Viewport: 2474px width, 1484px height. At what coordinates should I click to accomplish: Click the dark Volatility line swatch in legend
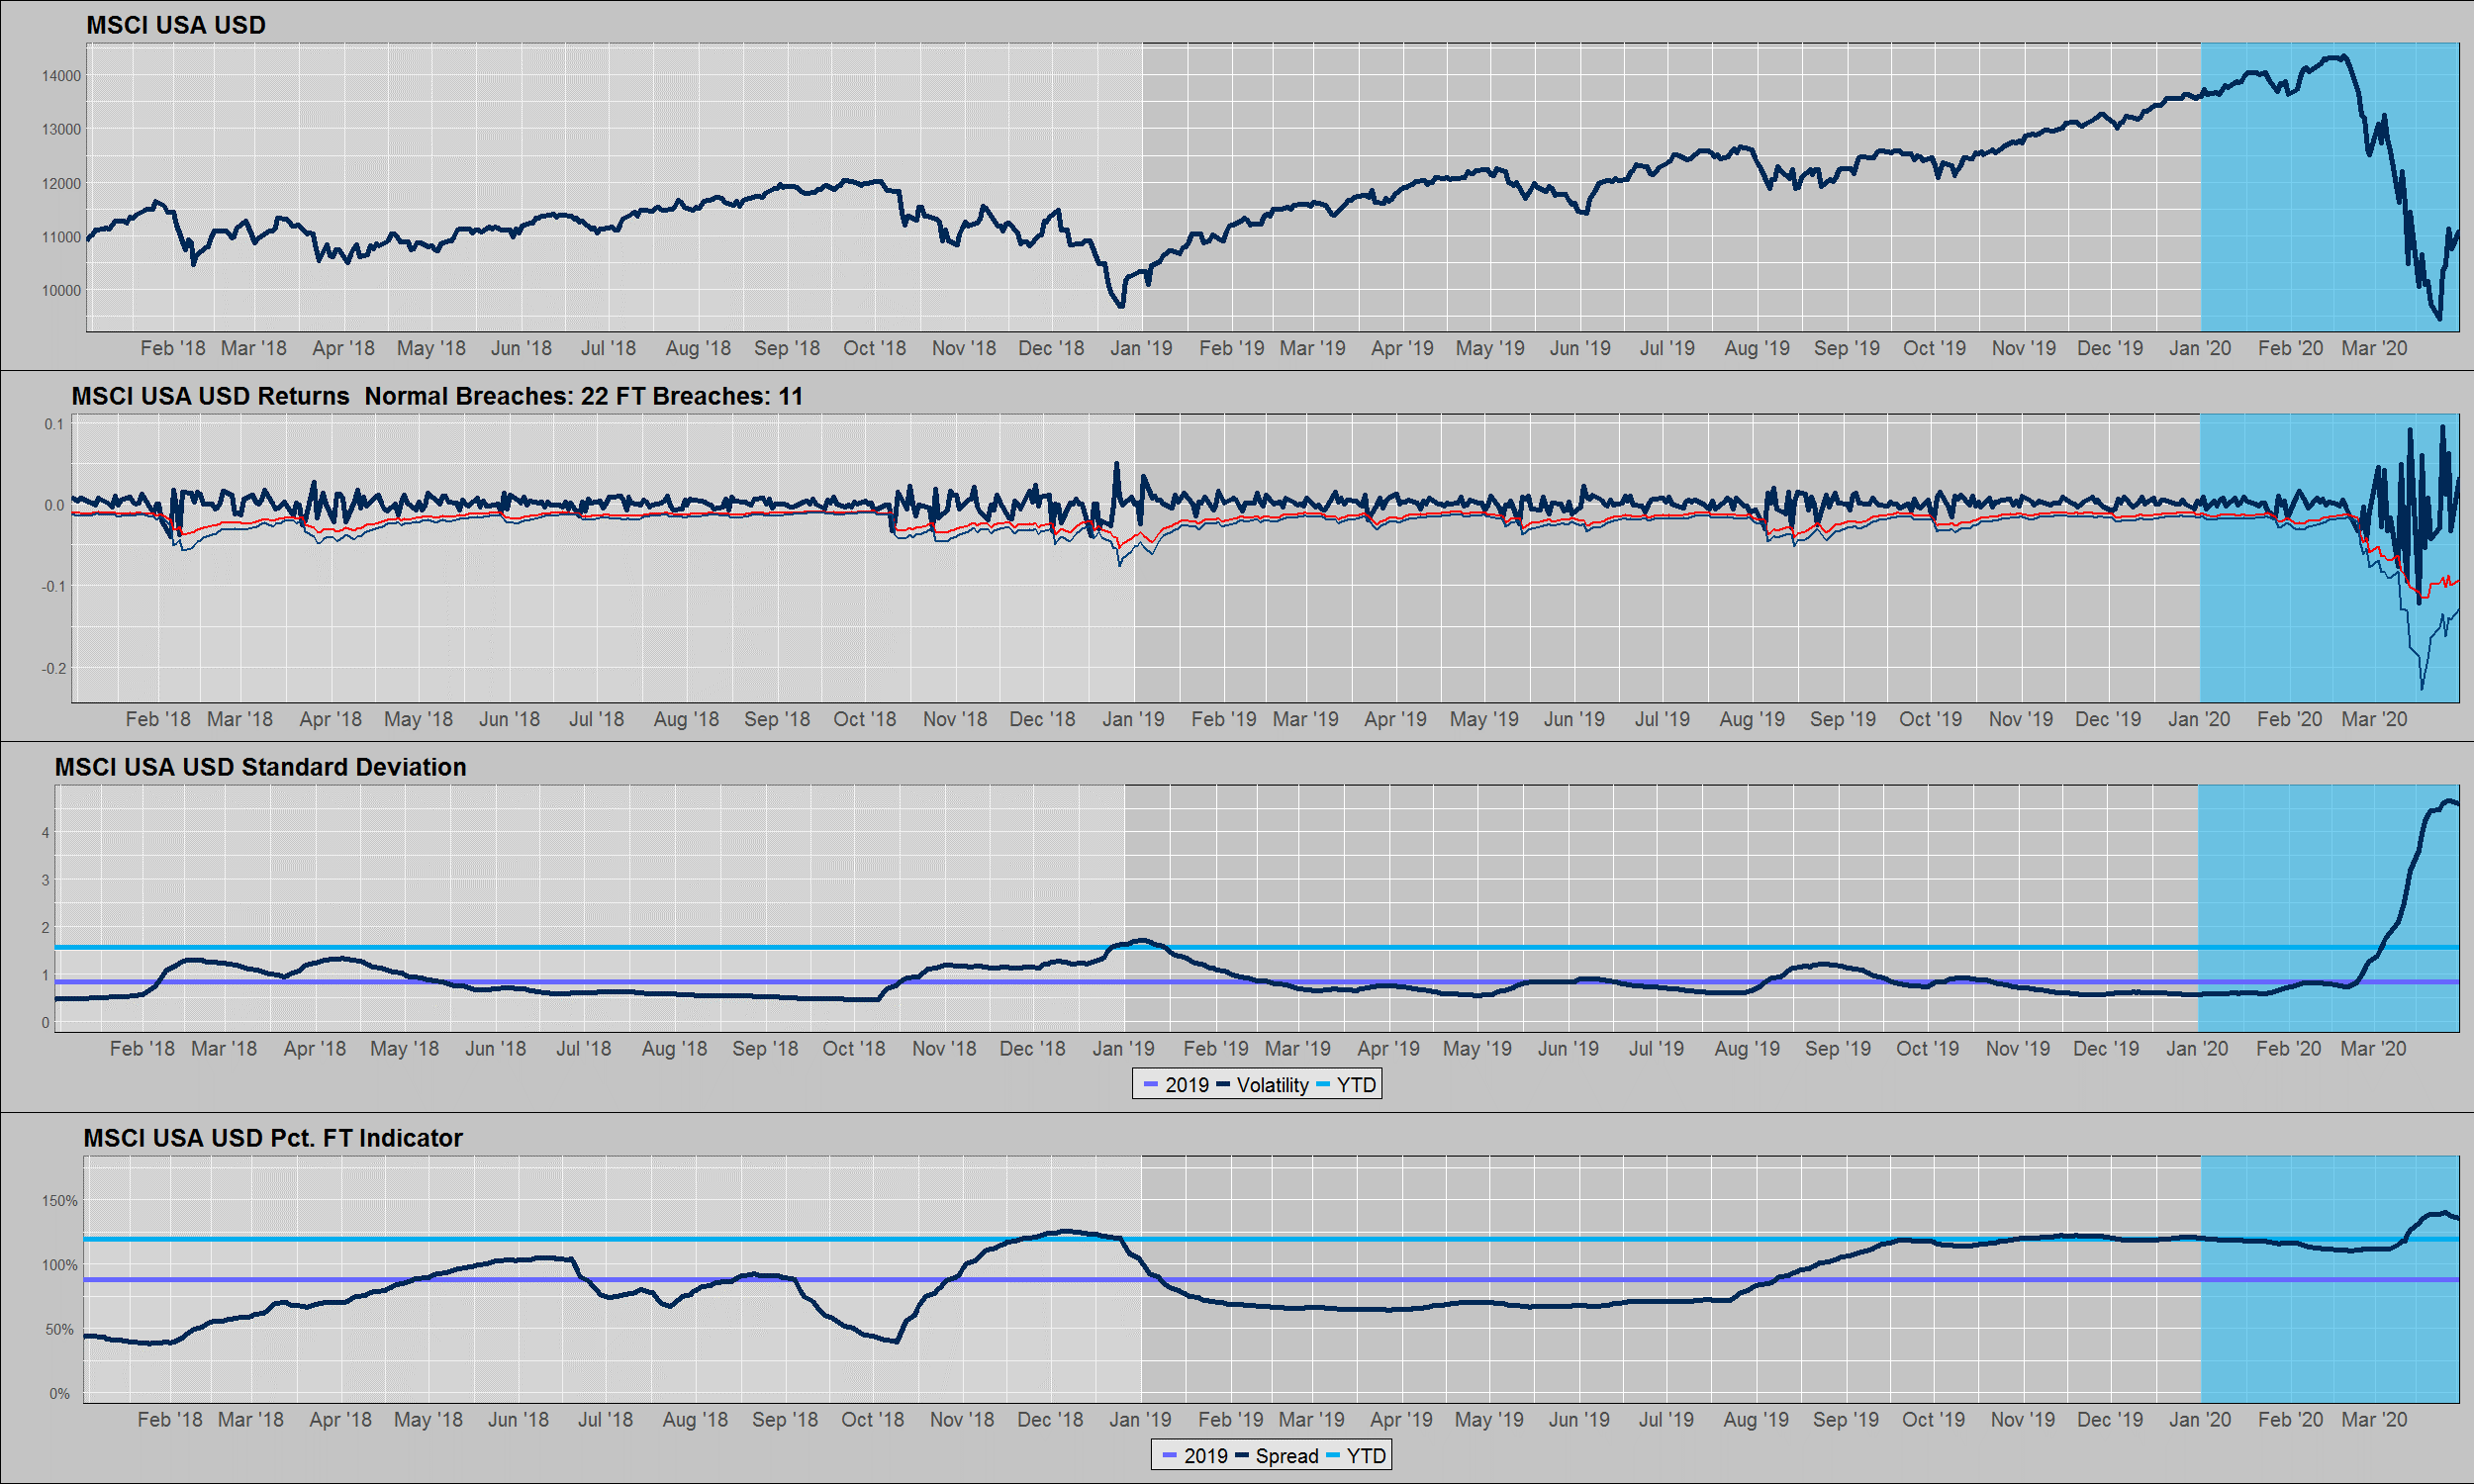point(1223,1085)
